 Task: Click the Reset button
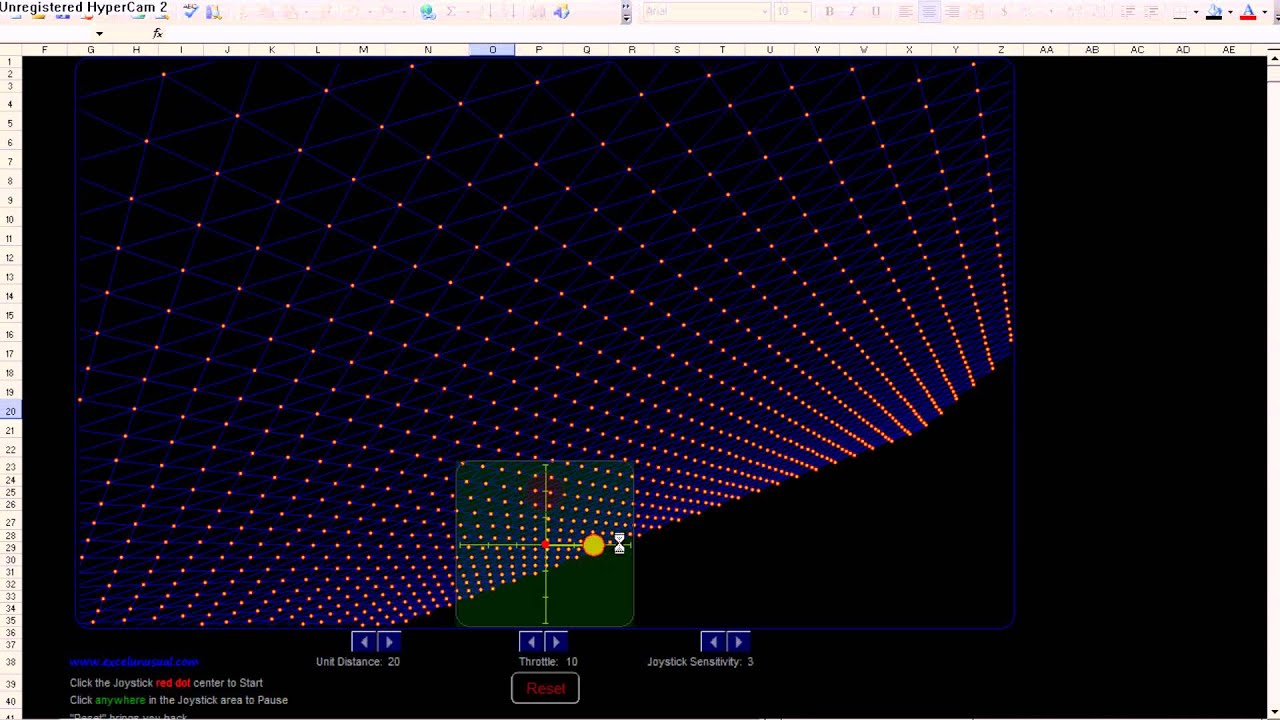coord(545,688)
